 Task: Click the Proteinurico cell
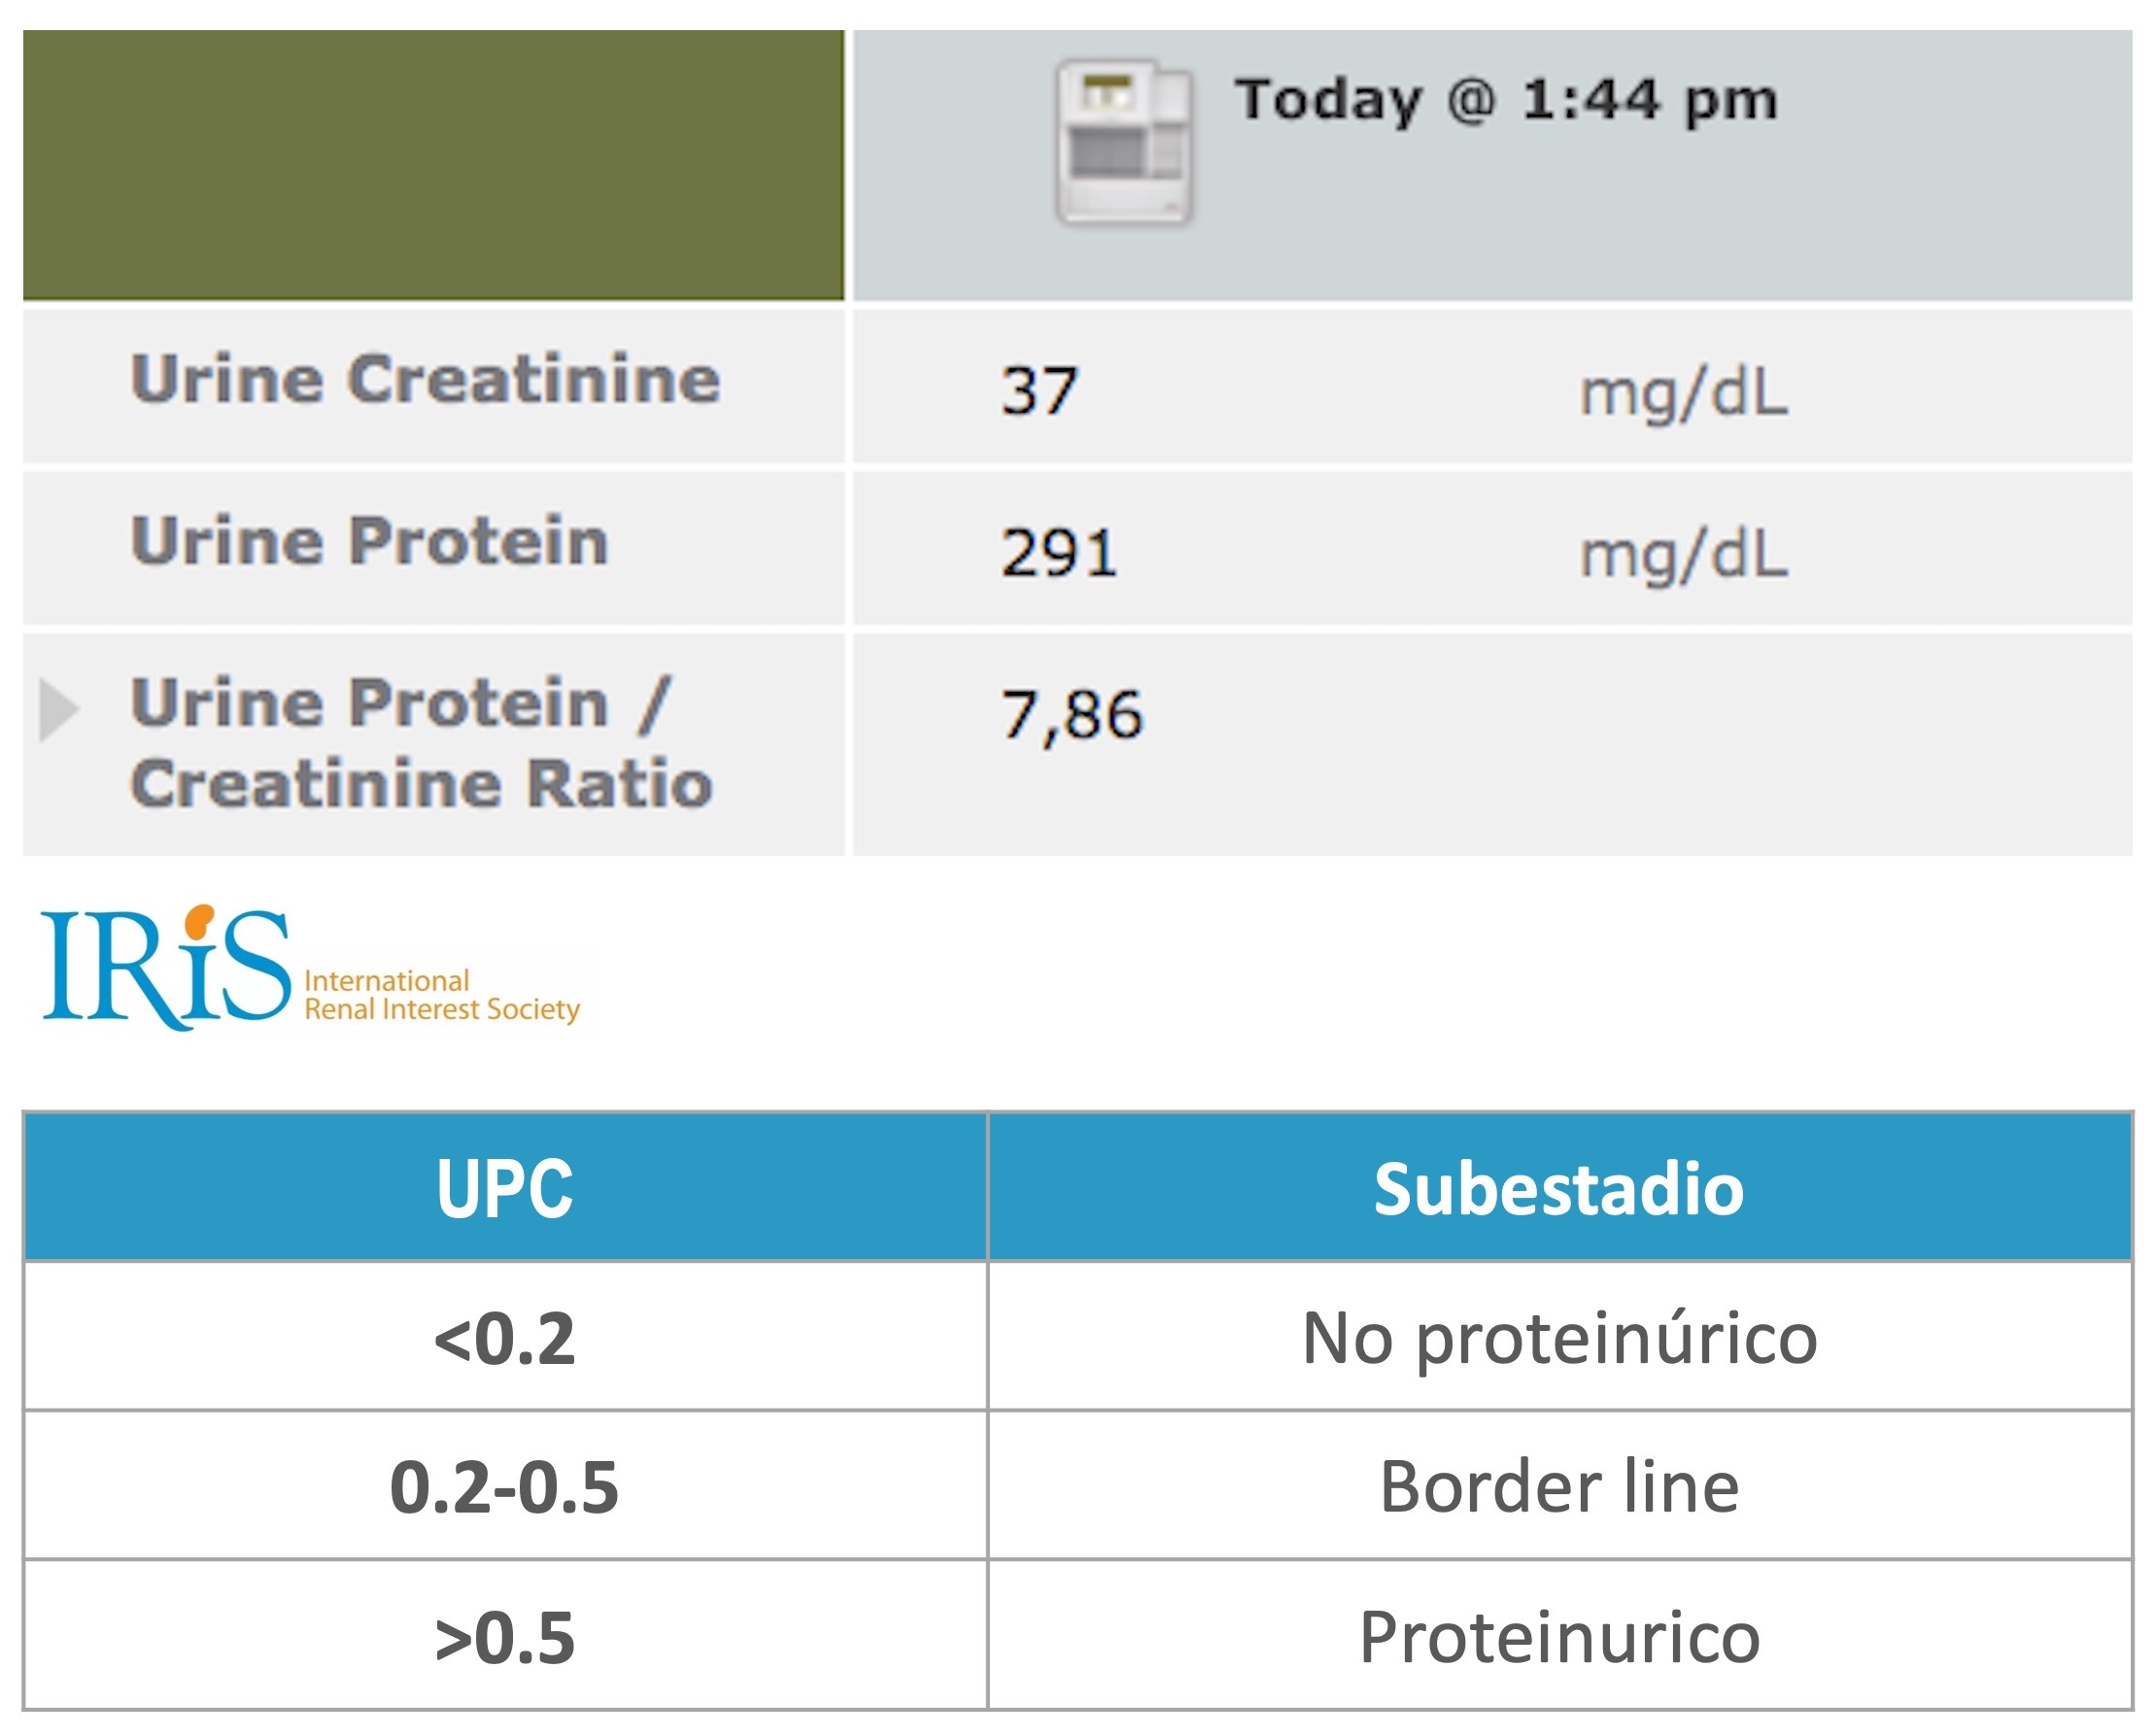click(x=1559, y=1635)
